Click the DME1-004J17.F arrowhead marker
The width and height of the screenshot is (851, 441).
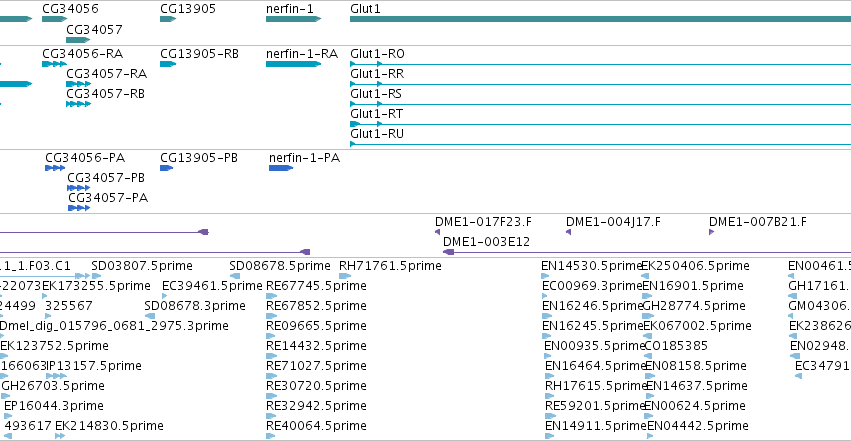[568, 232]
